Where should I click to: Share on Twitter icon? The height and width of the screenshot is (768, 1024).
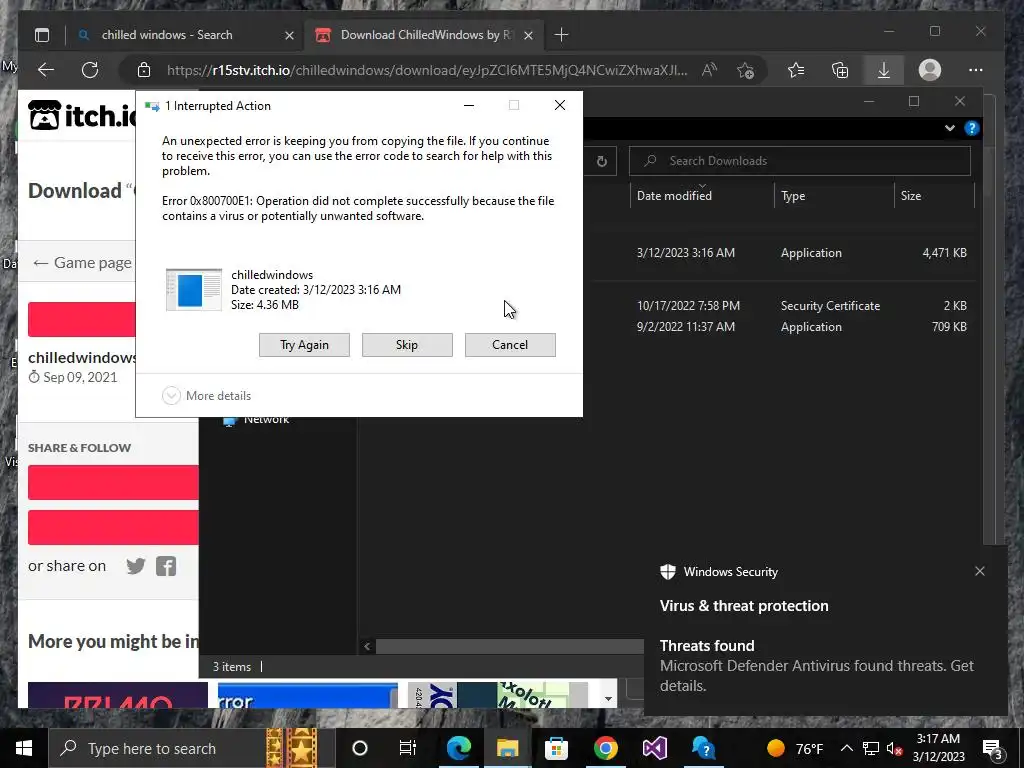click(x=136, y=566)
